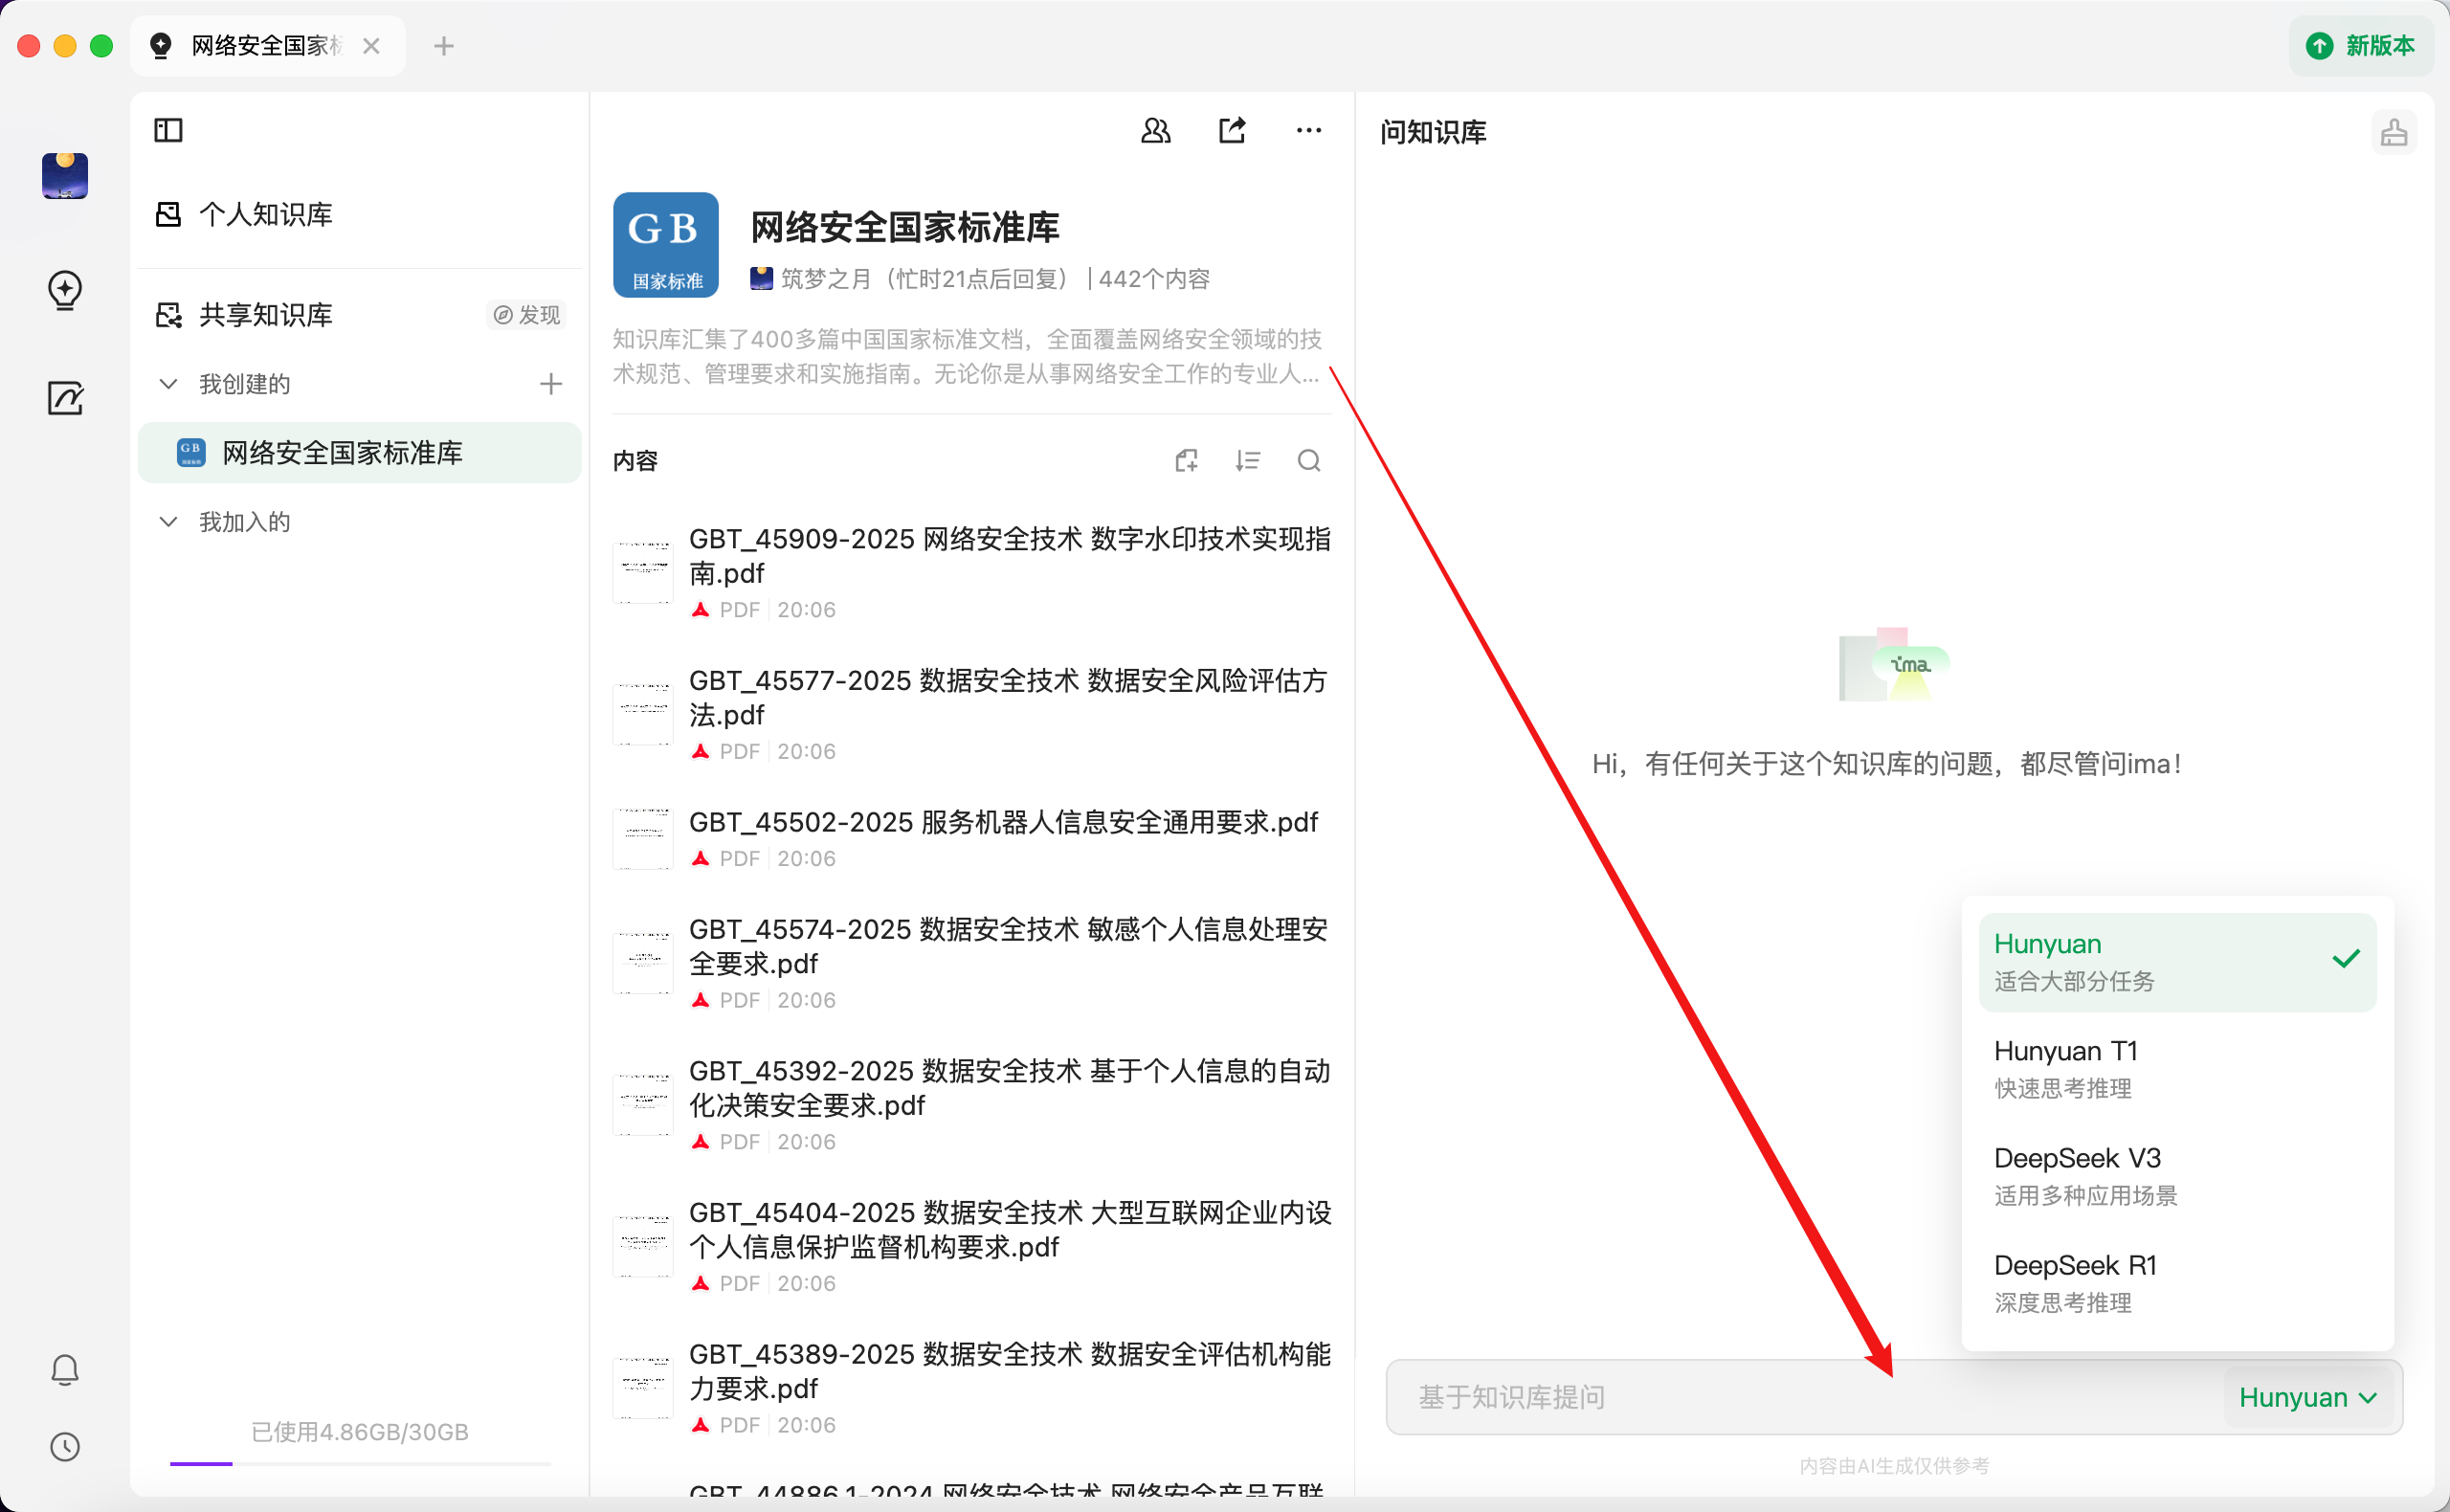Open 个人知识库 in the sidebar
The width and height of the screenshot is (2450, 1512).
point(265,214)
